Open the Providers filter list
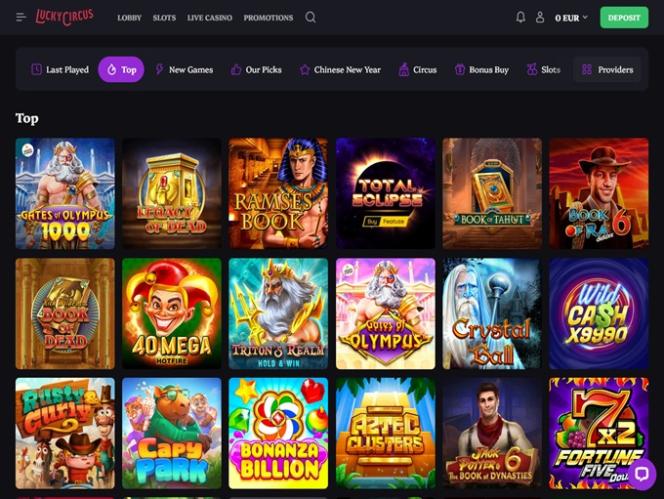The height and width of the screenshot is (499, 664). (607, 69)
